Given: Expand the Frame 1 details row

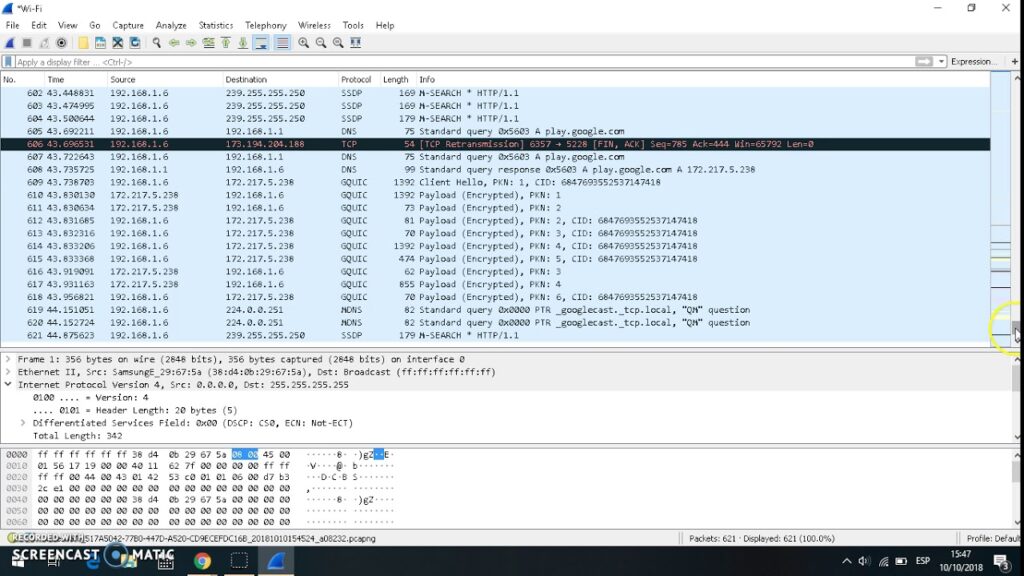Looking at the screenshot, I should (x=8, y=359).
